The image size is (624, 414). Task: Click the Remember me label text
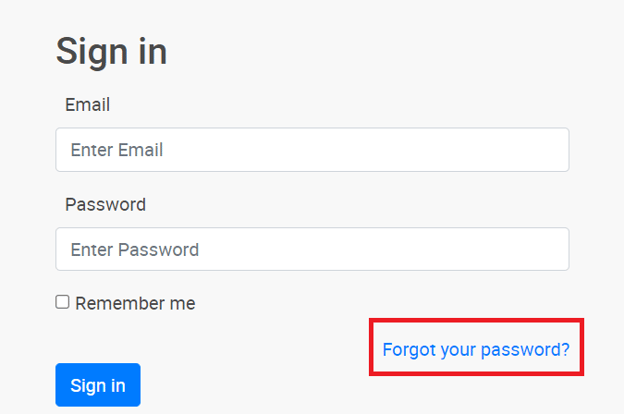(135, 303)
